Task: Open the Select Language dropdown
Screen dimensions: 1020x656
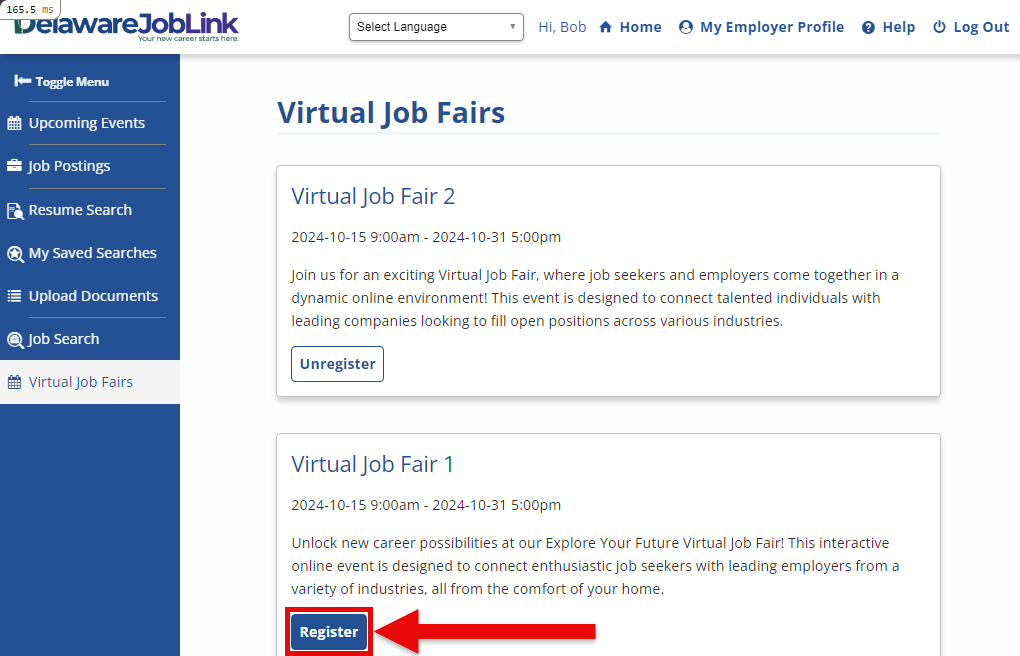Action: pos(436,27)
